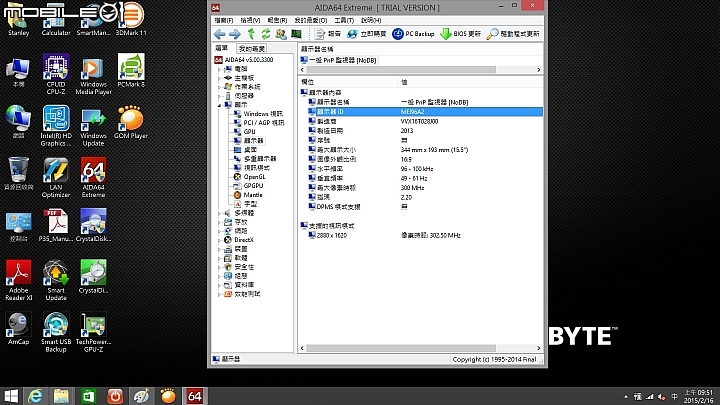This screenshot has width=720, height=405.
Task: Select Mantle in the tree
Action: (248, 195)
